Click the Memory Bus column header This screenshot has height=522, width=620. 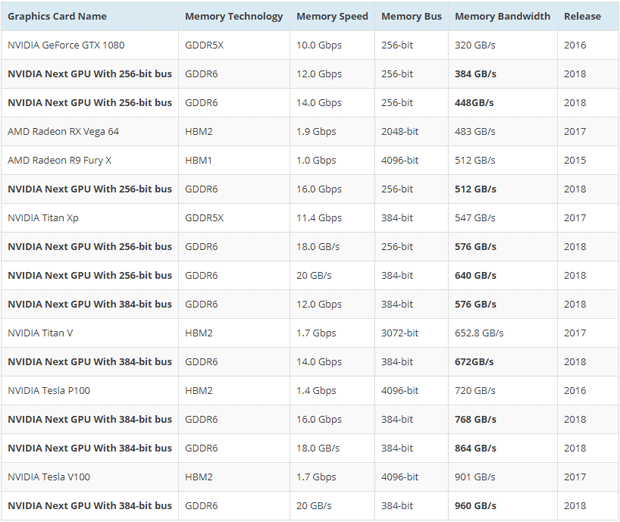[411, 16]
